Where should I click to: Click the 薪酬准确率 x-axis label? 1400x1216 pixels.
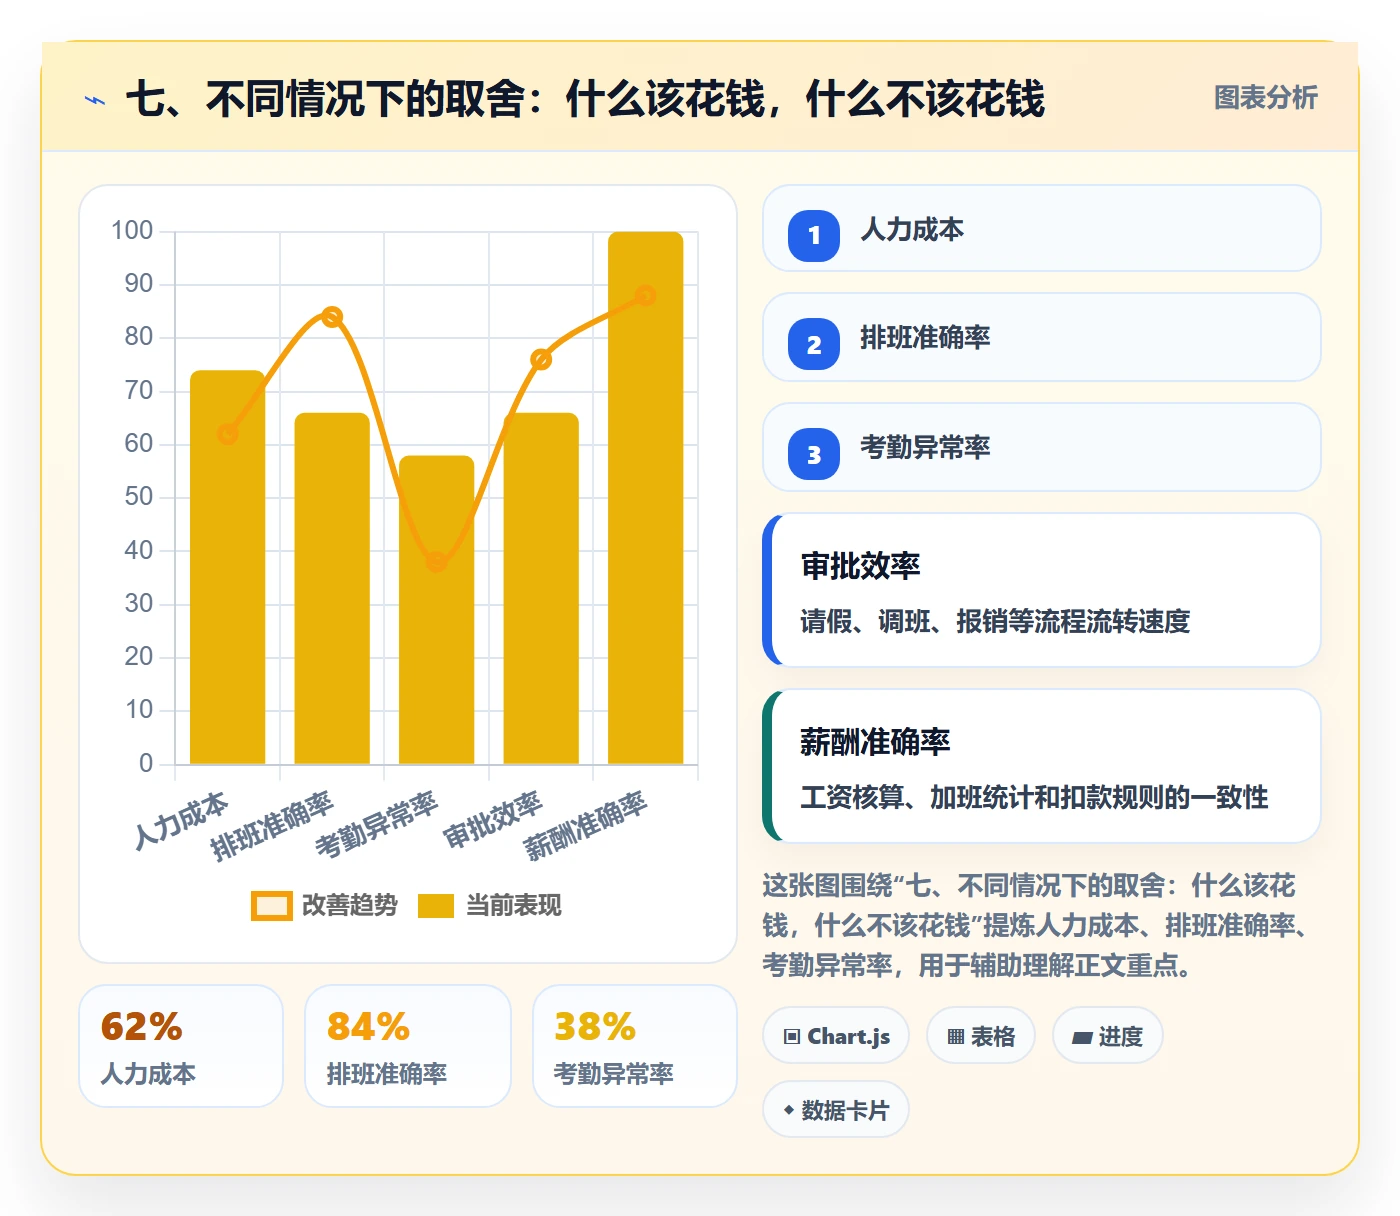586,825
